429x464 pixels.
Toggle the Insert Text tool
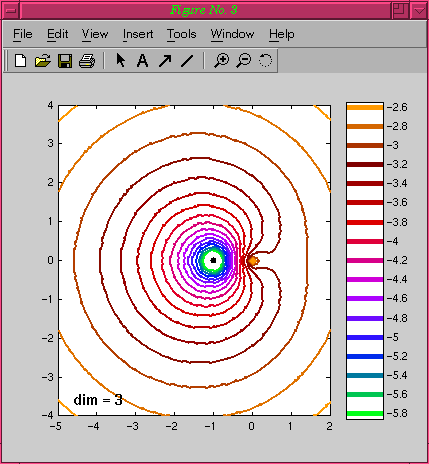(143, 61)
